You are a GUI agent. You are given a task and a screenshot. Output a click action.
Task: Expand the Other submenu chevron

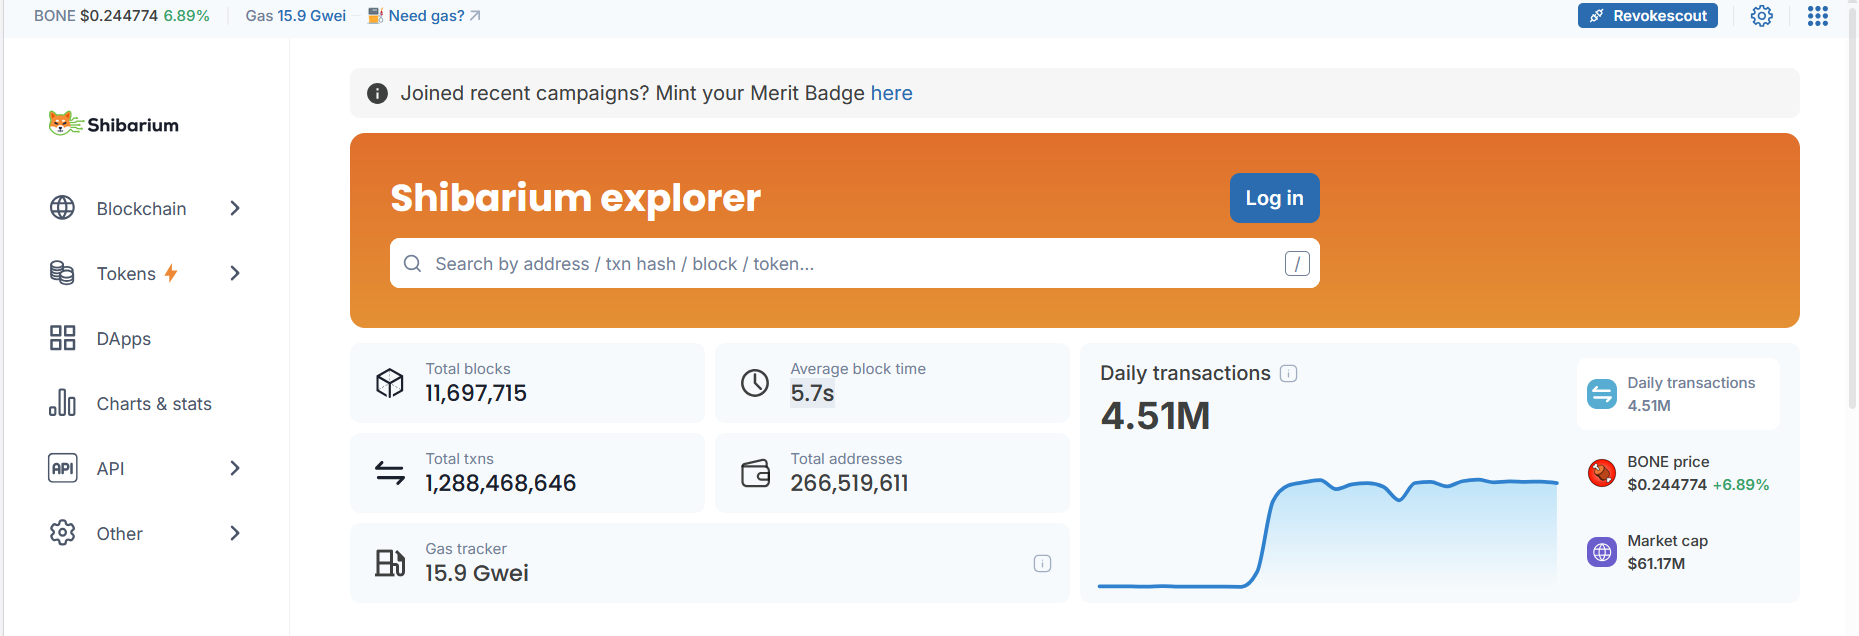pos(235,533)
